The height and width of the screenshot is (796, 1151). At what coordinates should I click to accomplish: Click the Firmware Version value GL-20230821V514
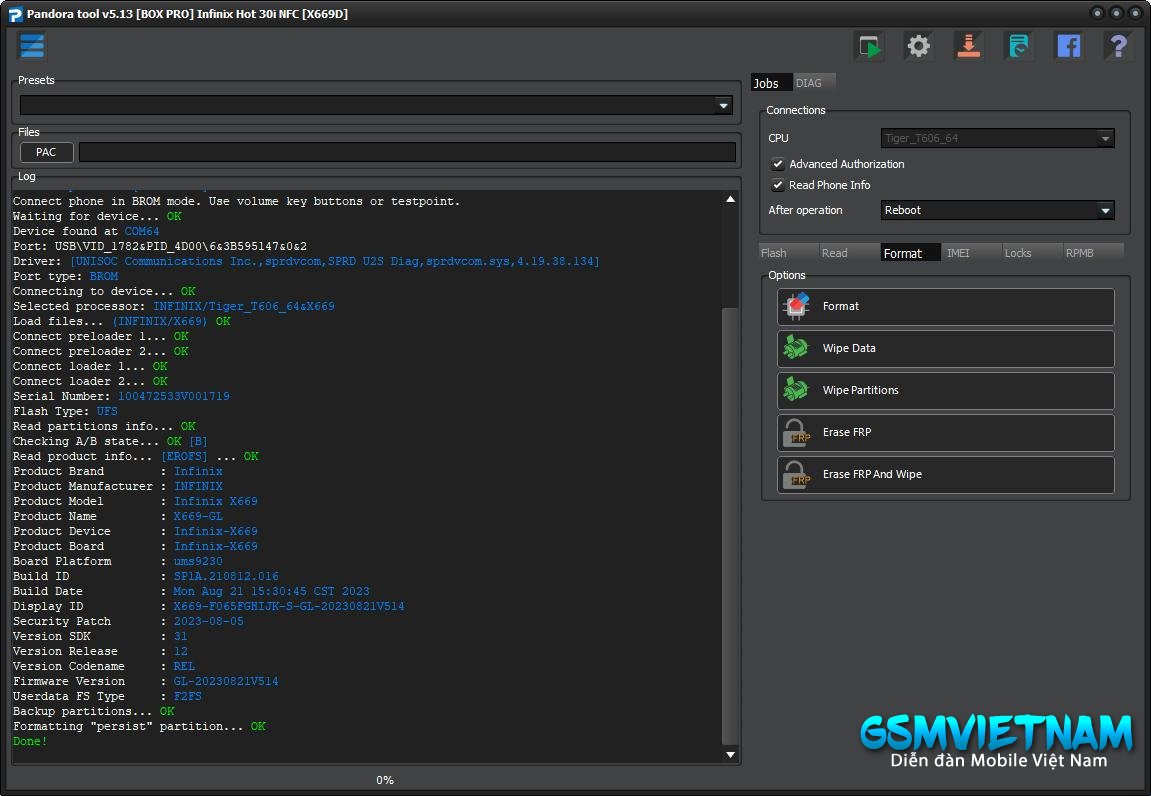[226, 681]
